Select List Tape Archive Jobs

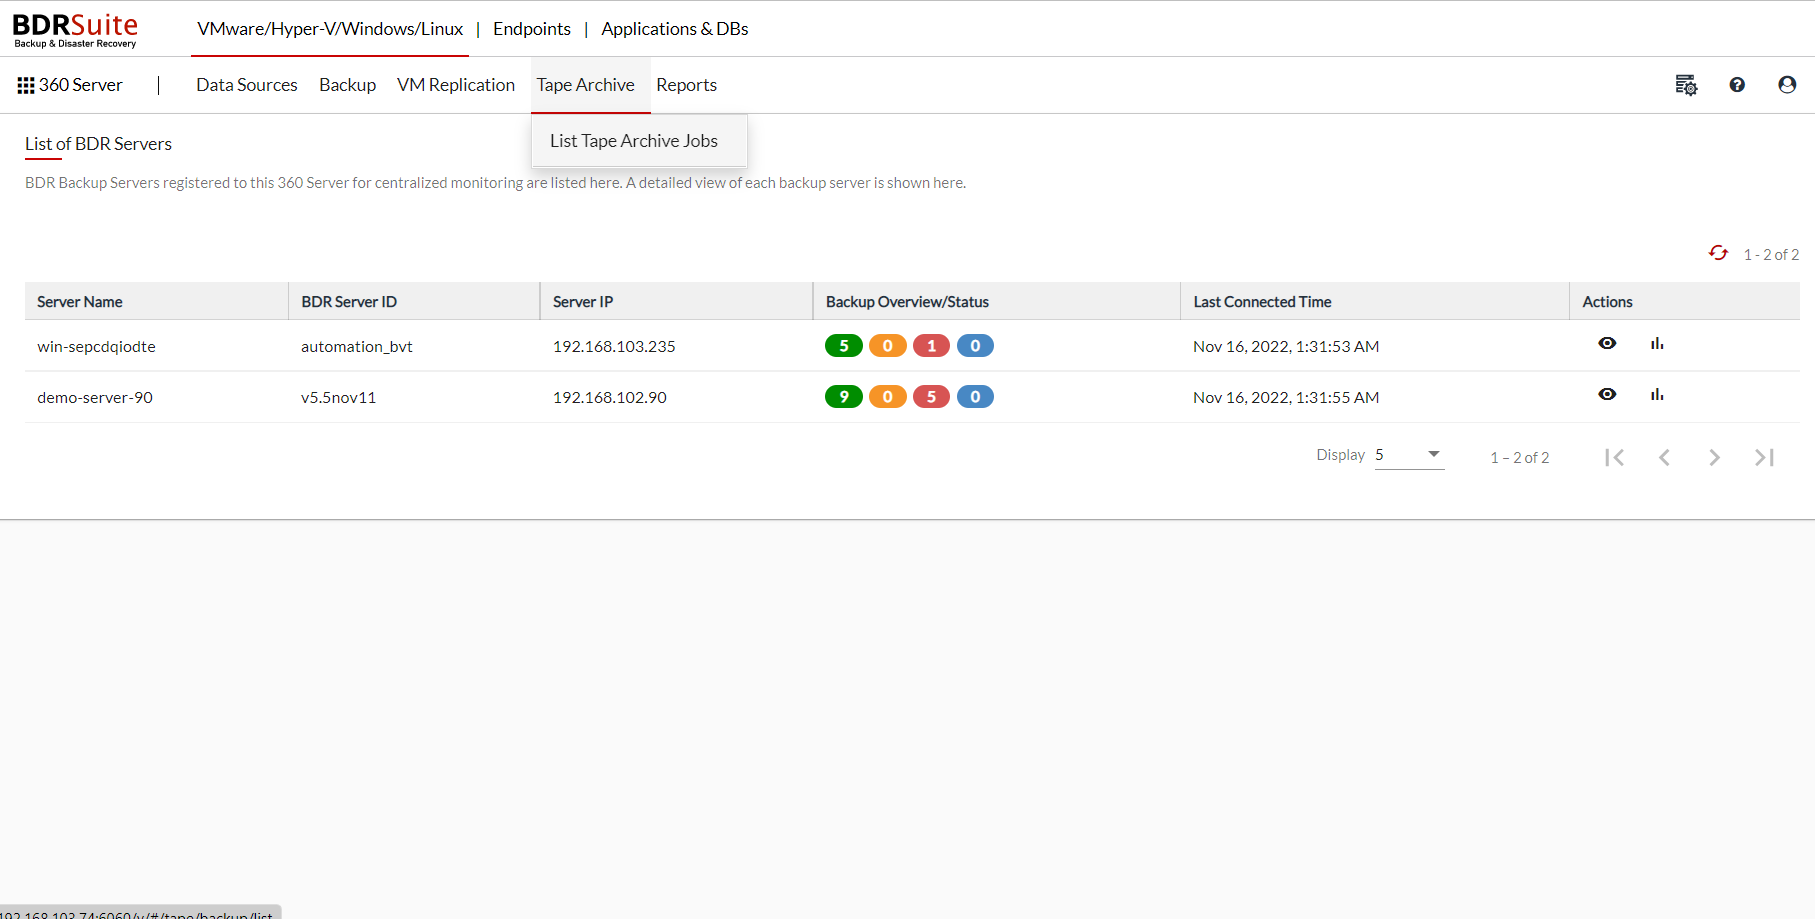coord(634,141)
